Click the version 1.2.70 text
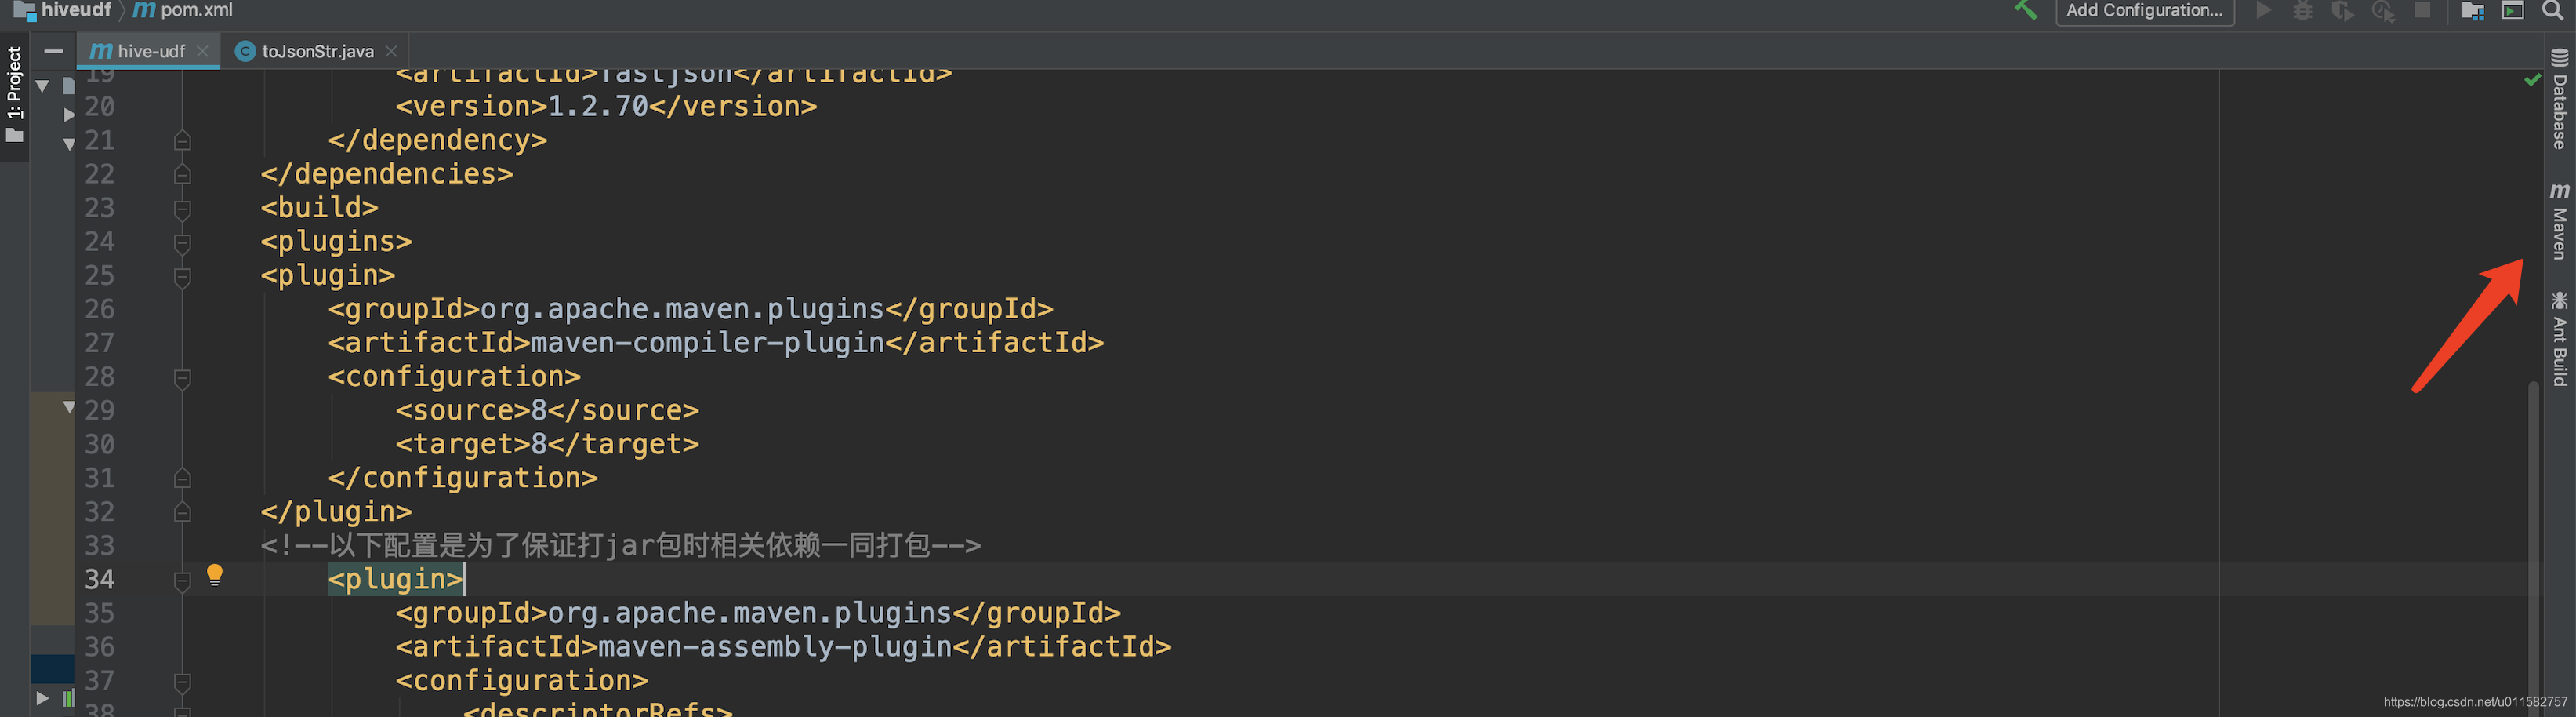2576x717 pixels. tap(598, 106)
